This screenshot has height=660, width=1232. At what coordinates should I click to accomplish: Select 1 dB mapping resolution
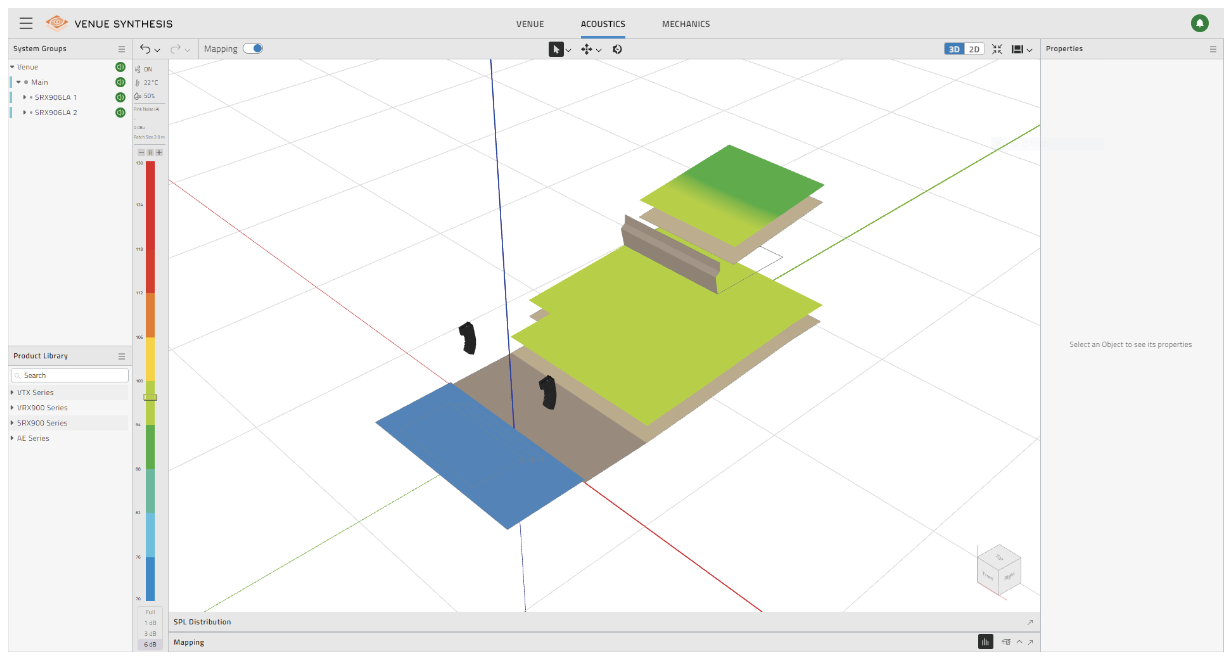150,622
